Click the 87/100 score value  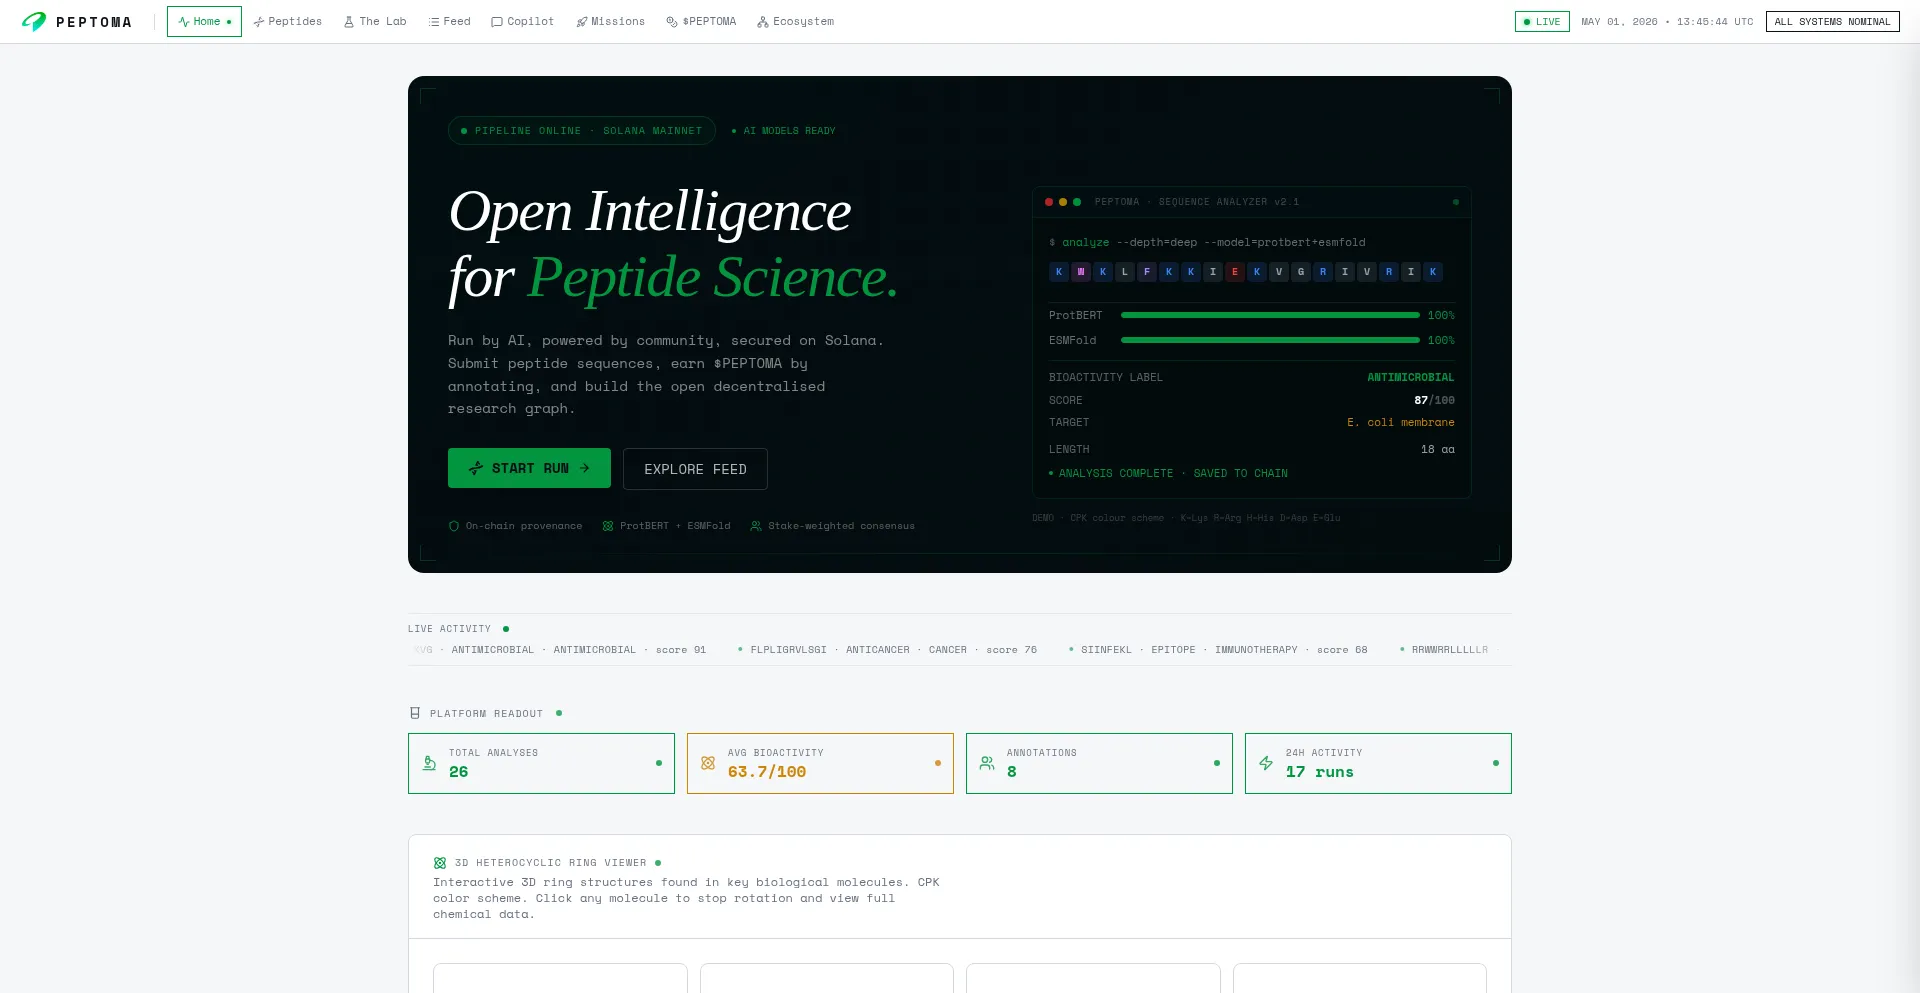click(x=1434, y=400)
